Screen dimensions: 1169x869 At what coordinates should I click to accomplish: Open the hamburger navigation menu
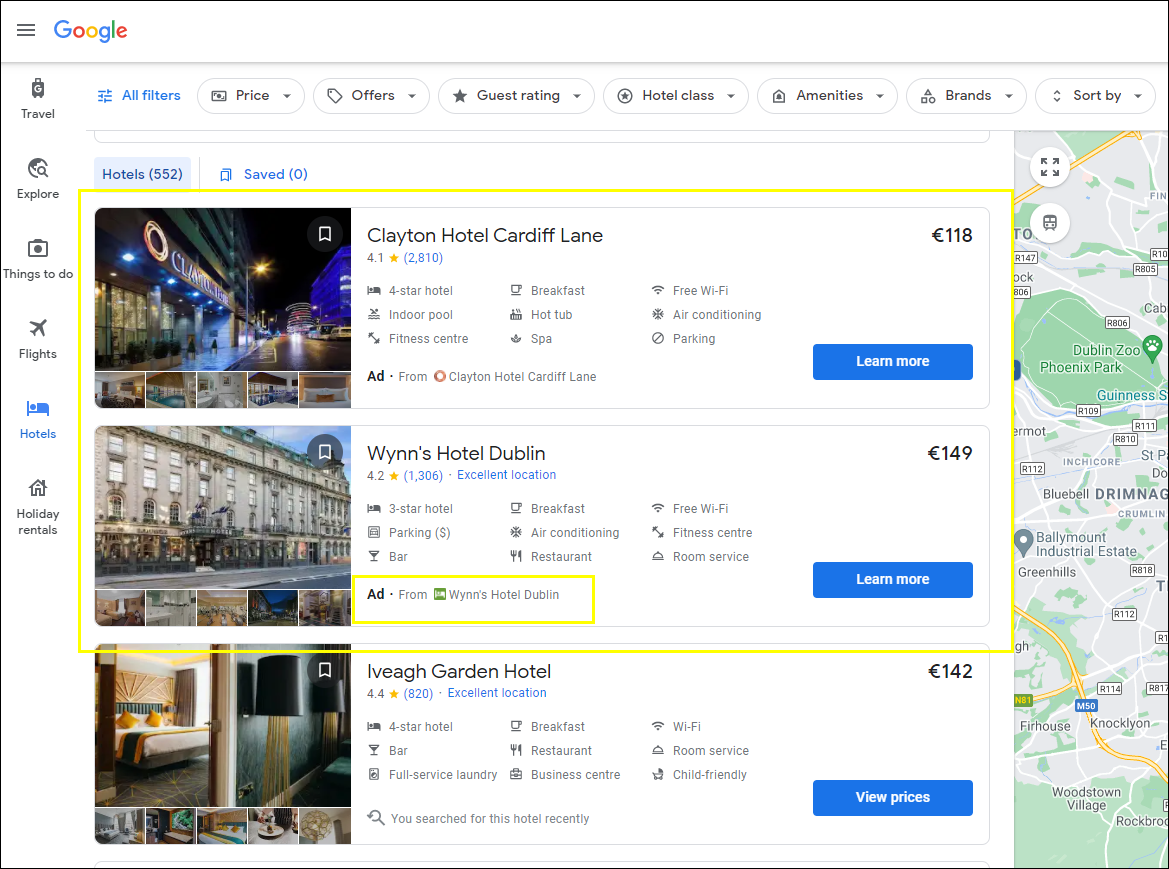[26, 30]
